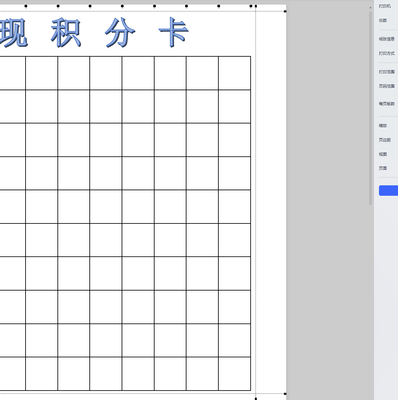Select the 每页版数 pages-per-sheet label
Image resolution: width=398 pixels, height=400 pixels.
click(x=386, y=104)
